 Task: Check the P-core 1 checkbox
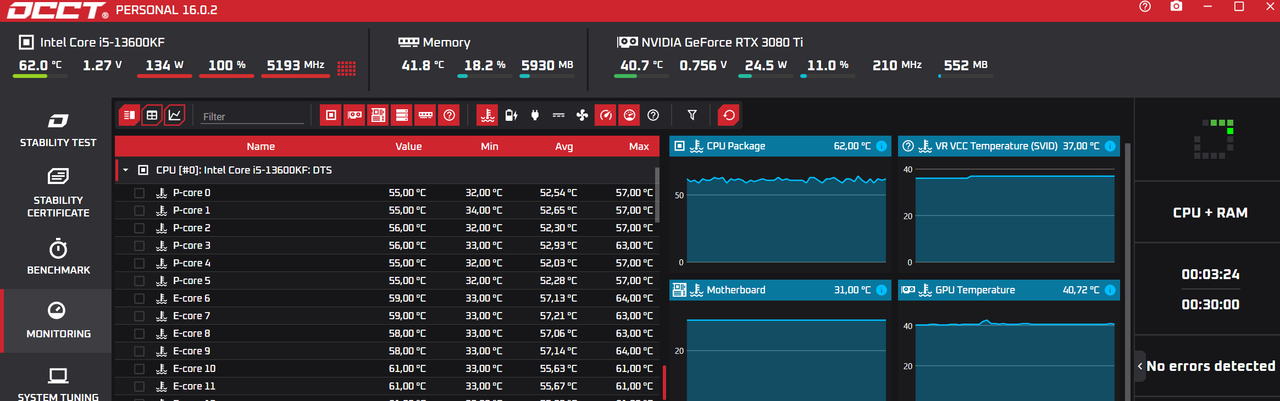(139, 210)
